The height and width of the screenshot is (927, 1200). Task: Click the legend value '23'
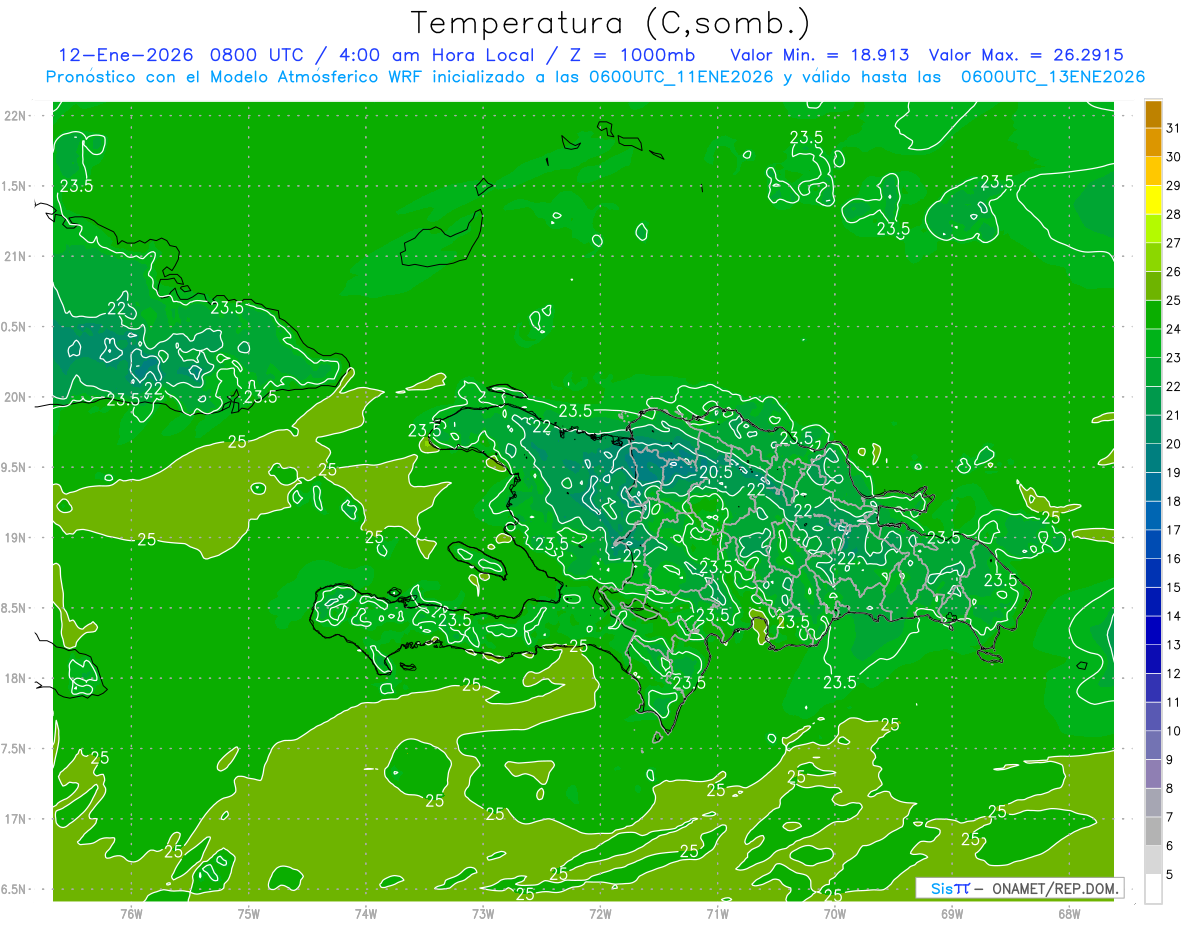tap(1174, 357)
